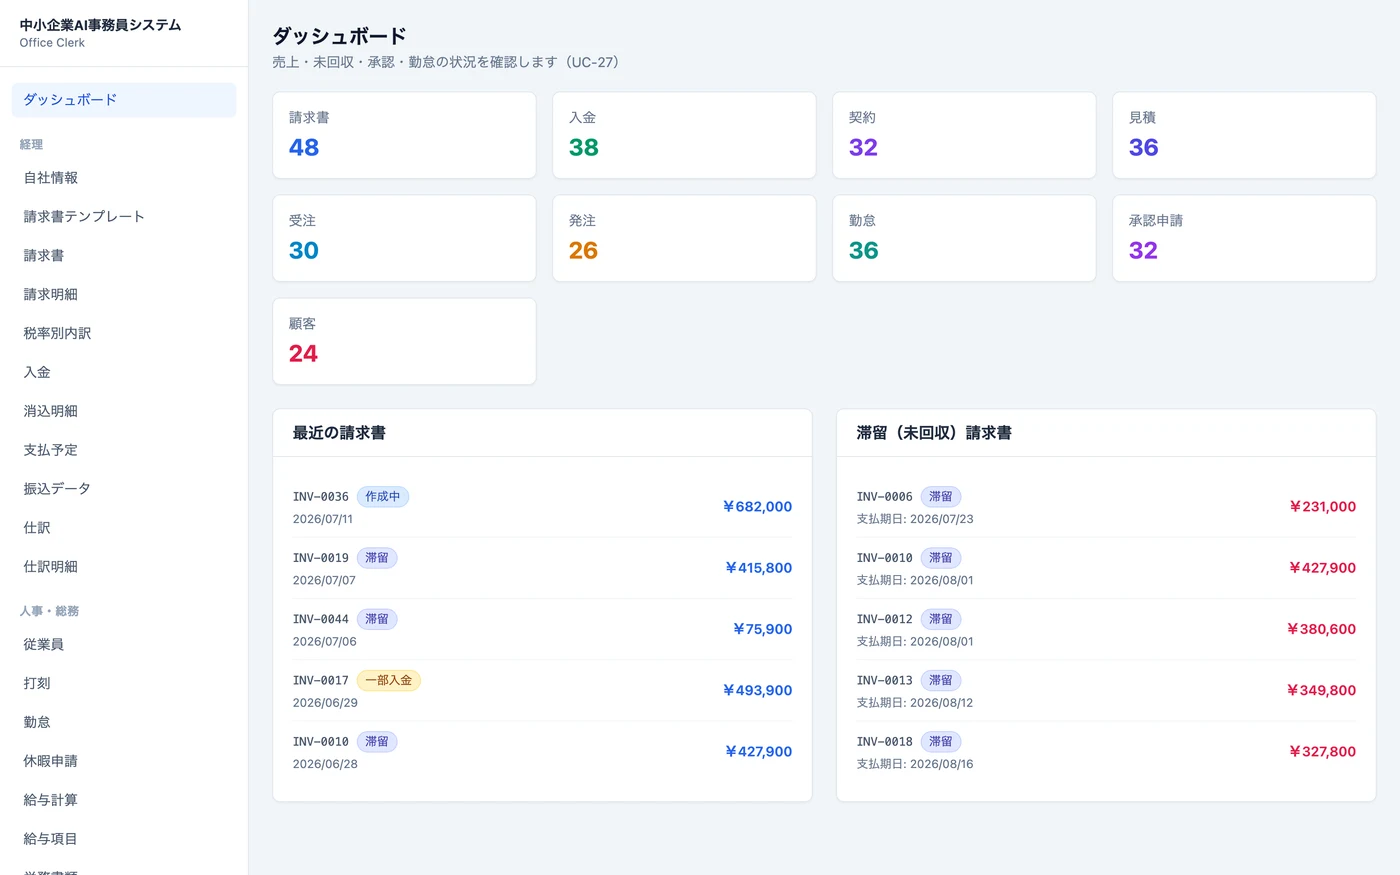The width and height of the screenshot is (1400, 875).
Task: Go to 請求書テンプレート page
Action: coord(124,217)
